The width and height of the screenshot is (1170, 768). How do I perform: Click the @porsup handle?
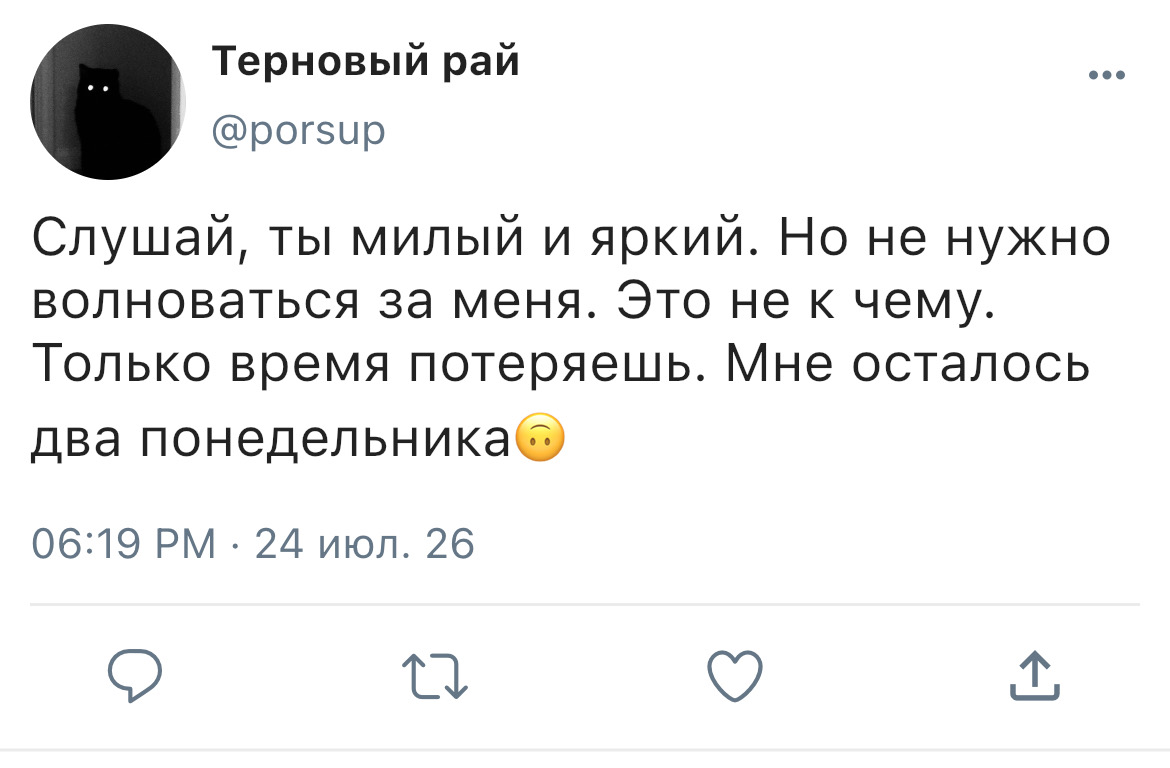[298, 131]
